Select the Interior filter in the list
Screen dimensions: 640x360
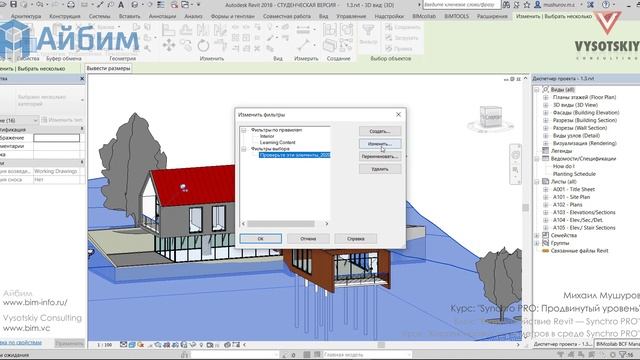click(267, 136)
